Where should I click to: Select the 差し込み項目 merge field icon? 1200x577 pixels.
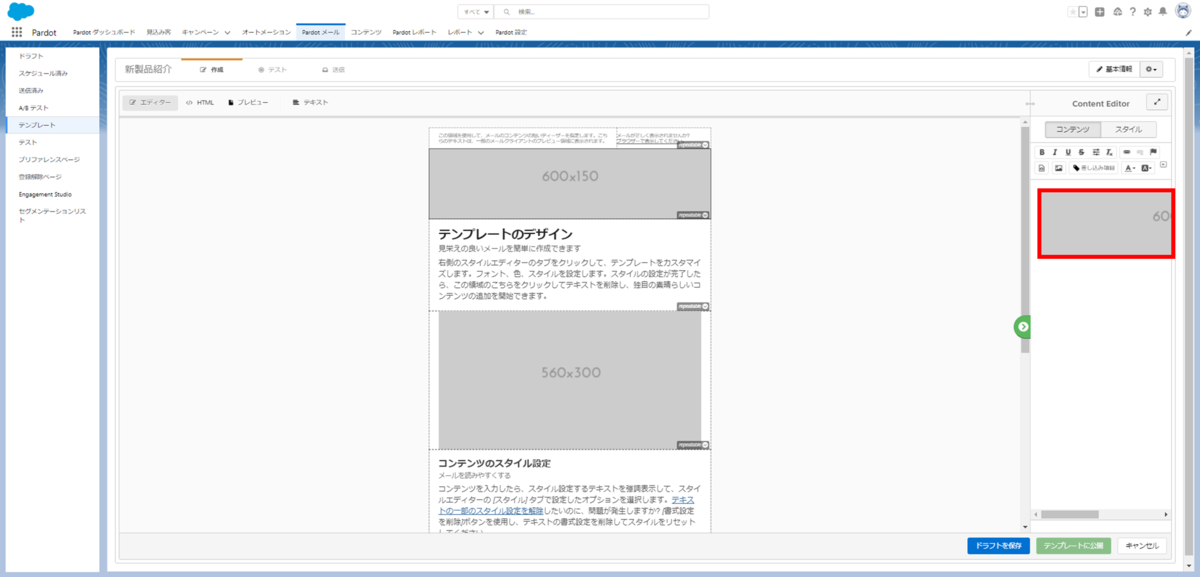click(x=1095, y=167)
